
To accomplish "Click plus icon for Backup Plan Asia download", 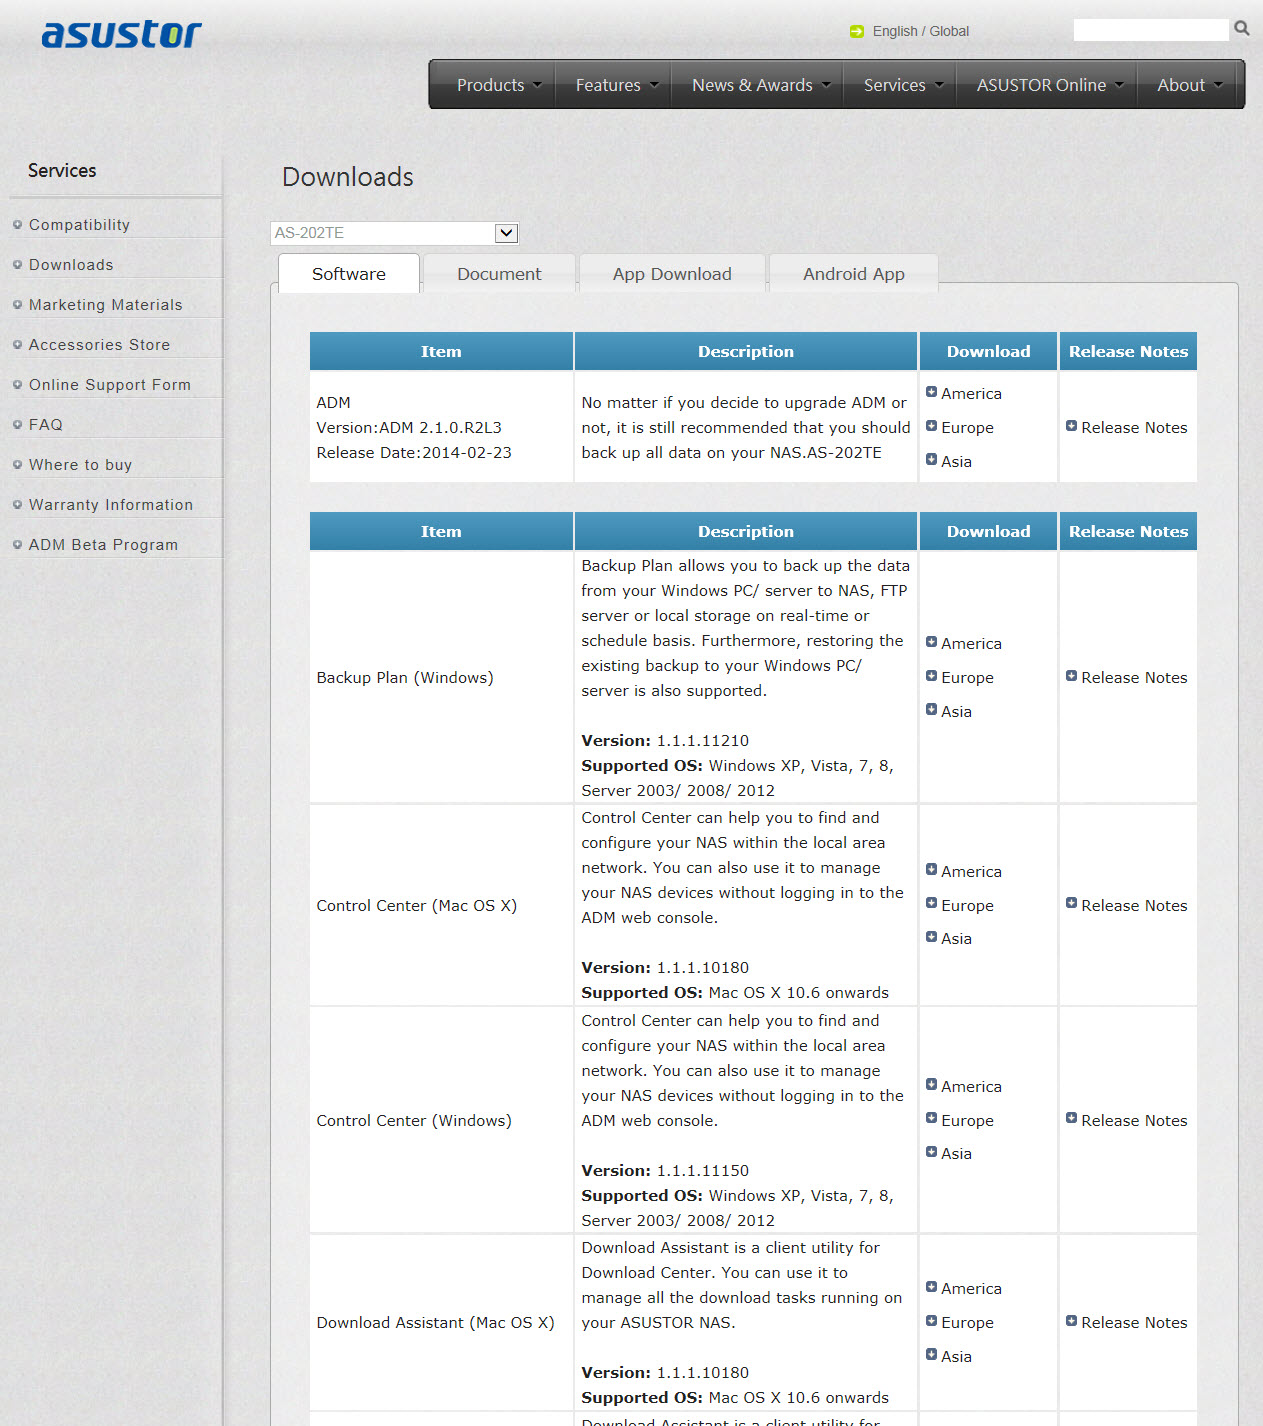I will coord(931,710).
